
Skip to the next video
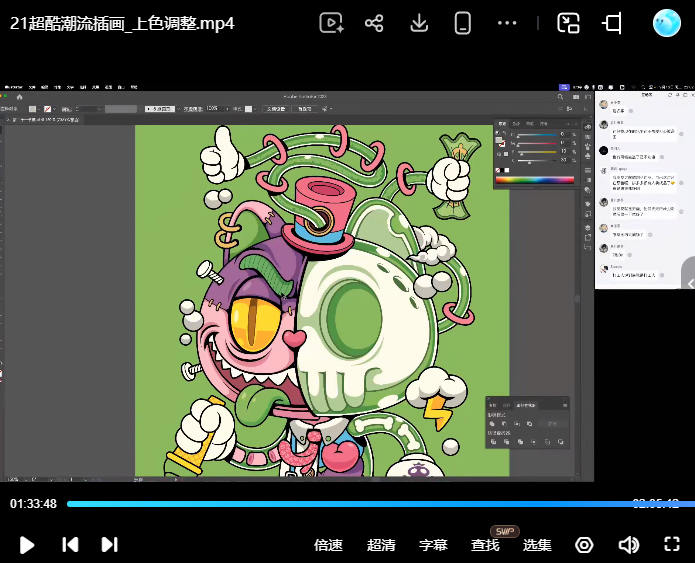(x=109, y=545)
